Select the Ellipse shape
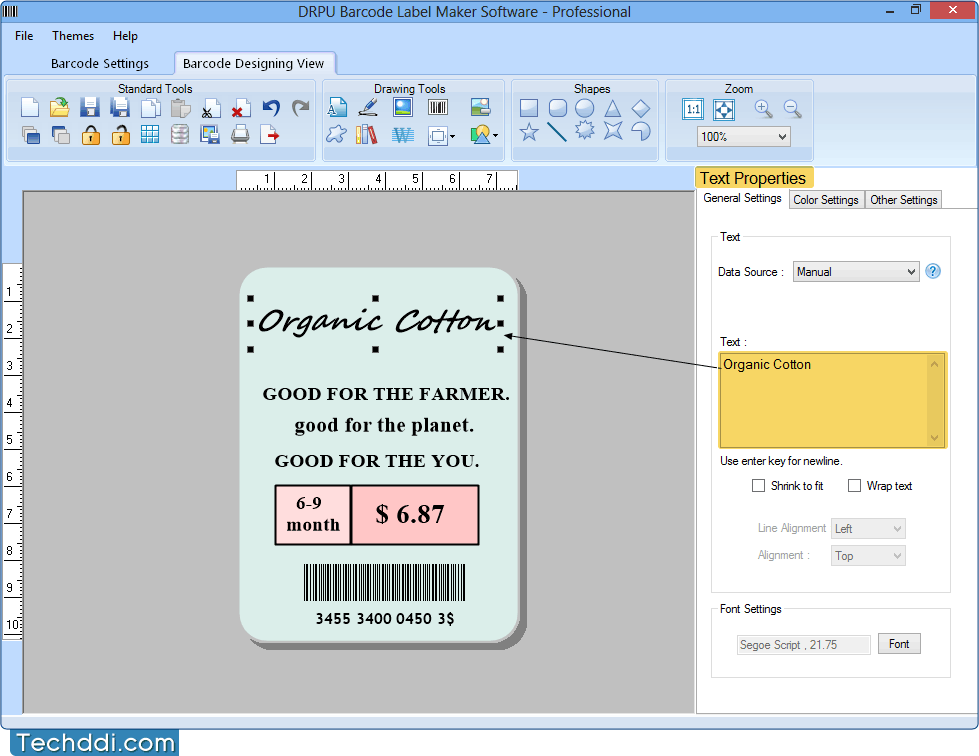Image resolution: width=979 pixels, height=756 pixels. point(584,108)
